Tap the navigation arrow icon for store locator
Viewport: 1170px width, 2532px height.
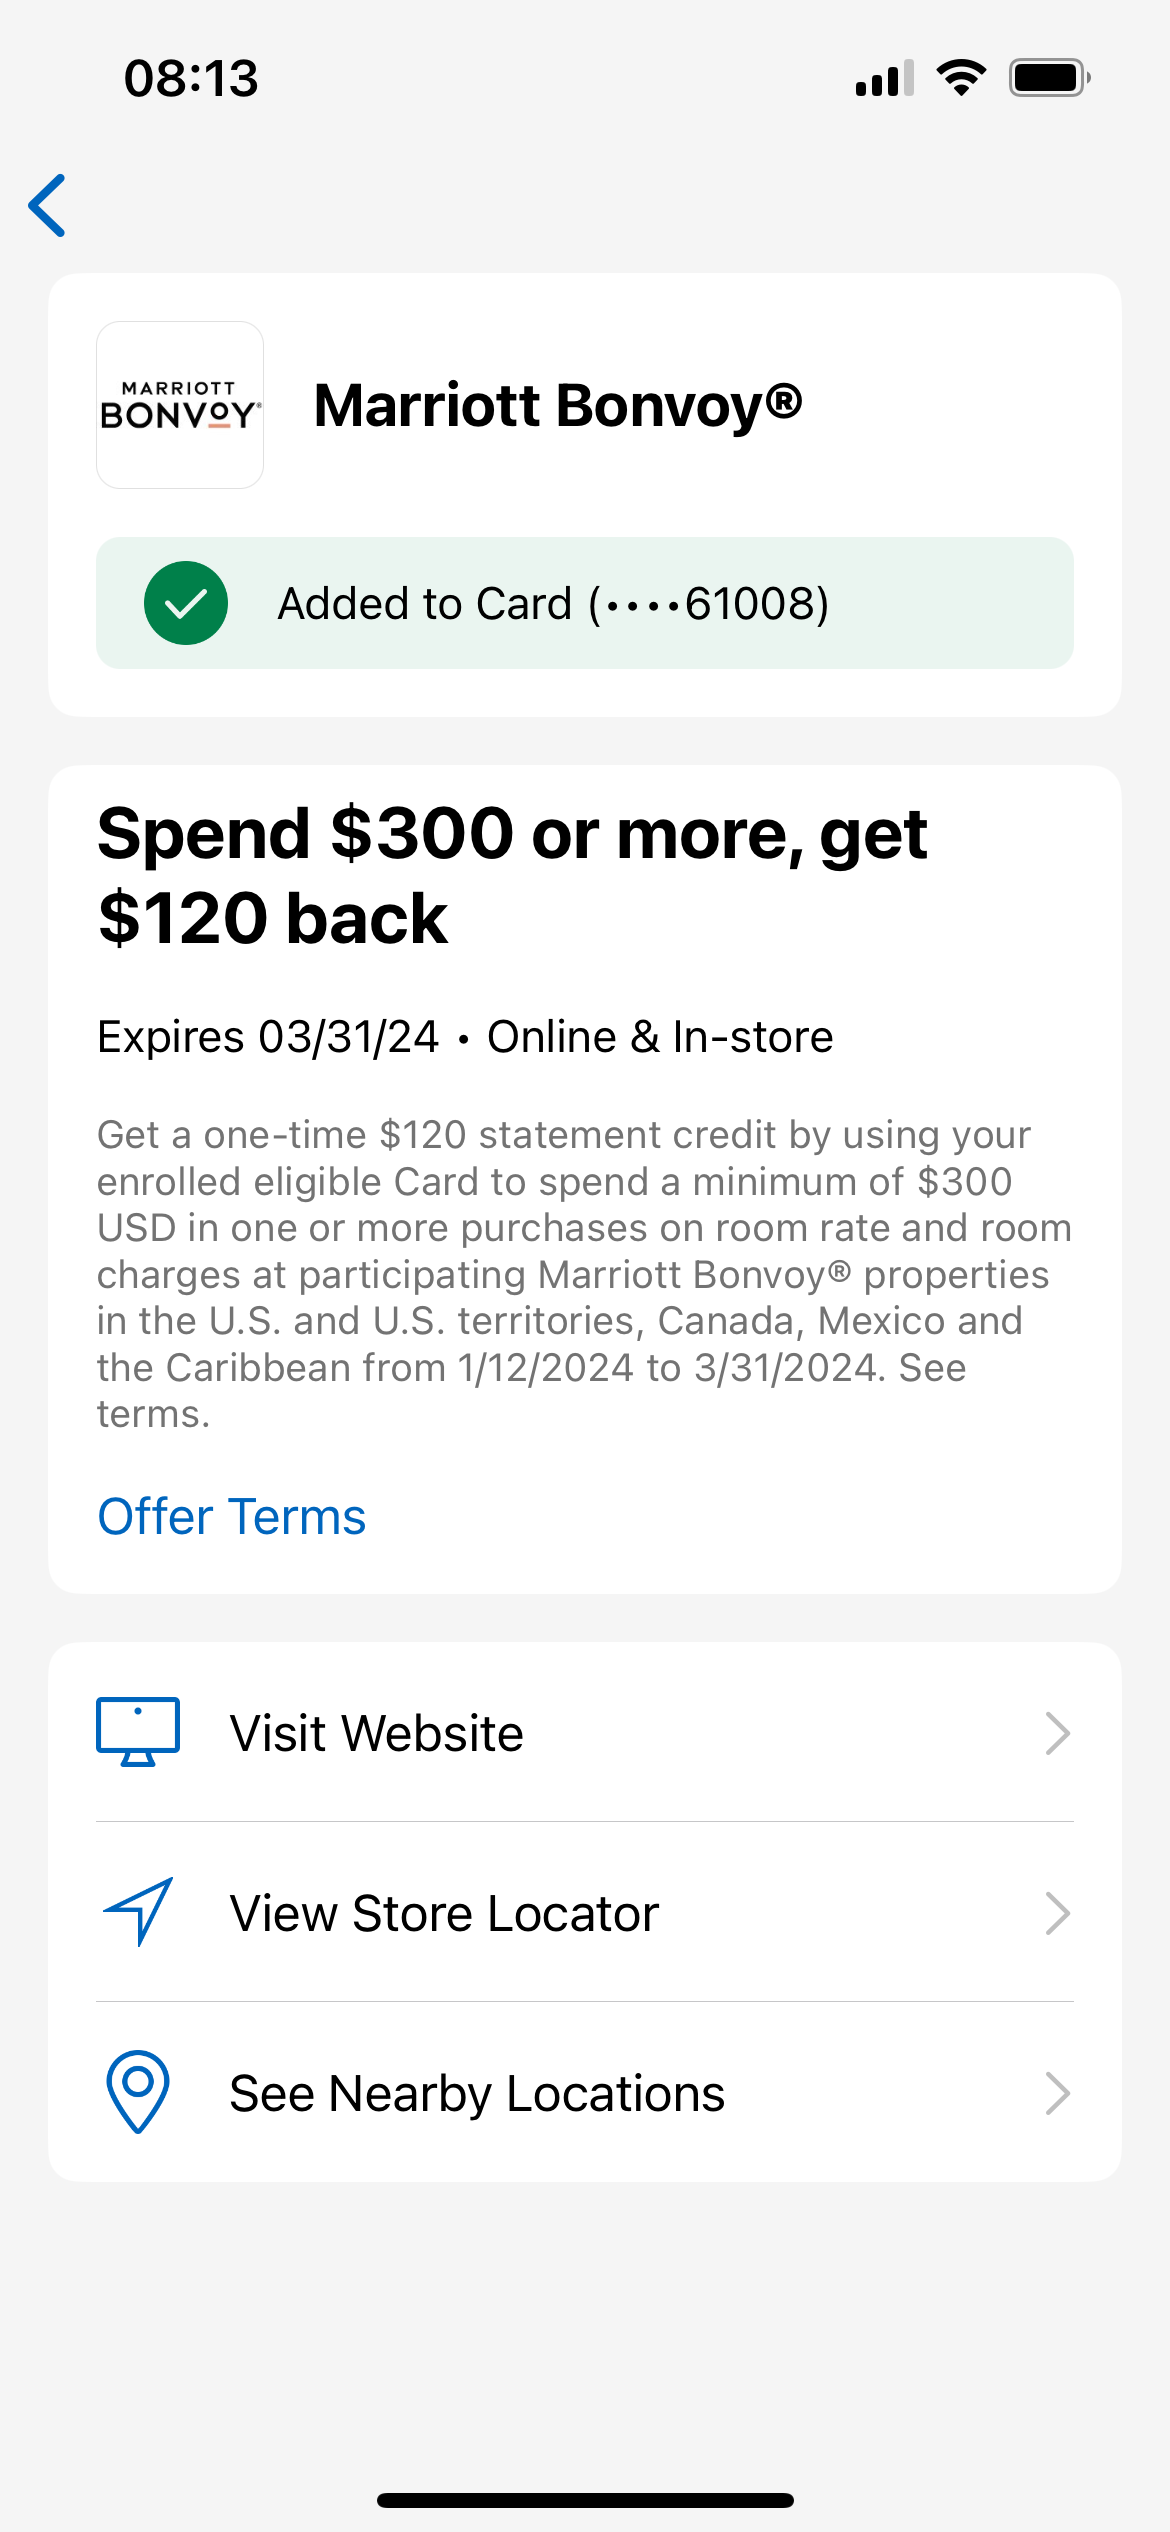(139, 1912)
